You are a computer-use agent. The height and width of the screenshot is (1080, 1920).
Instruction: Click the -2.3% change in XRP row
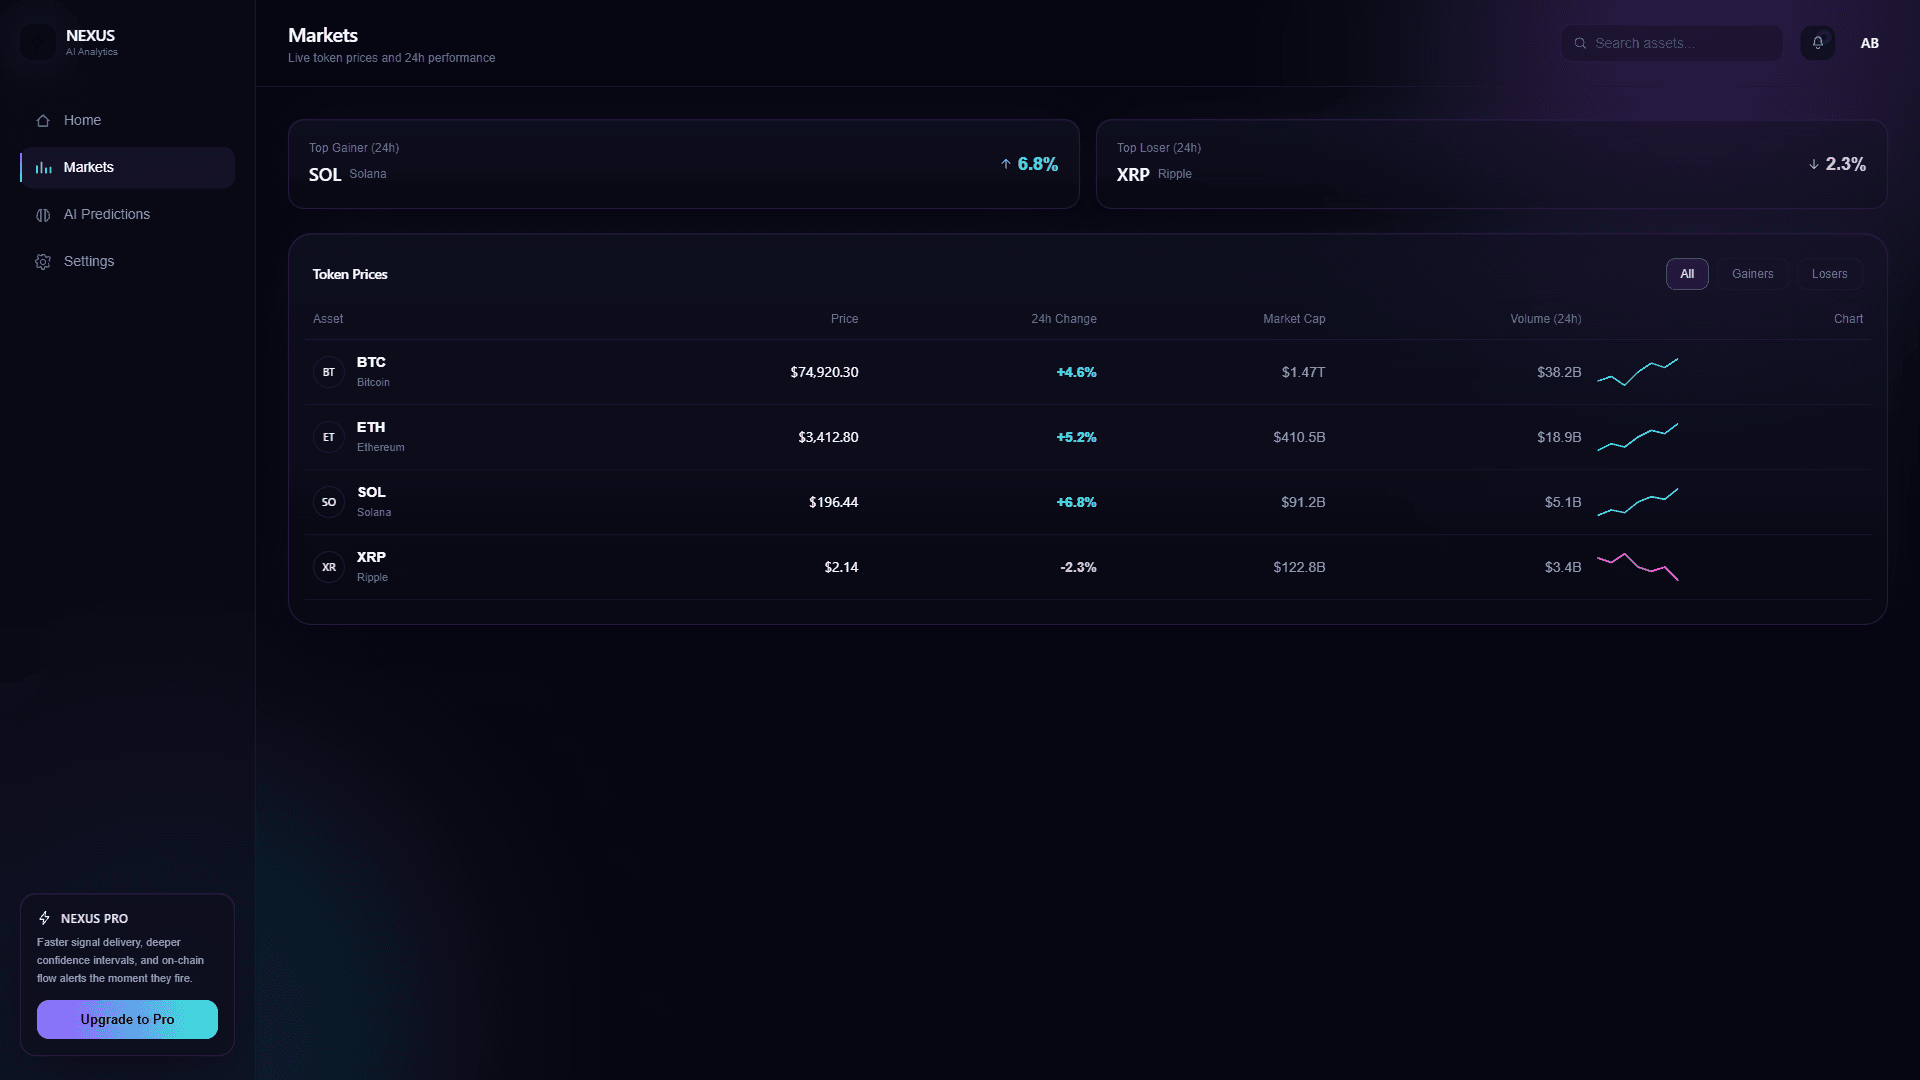tap(1078, 567)
